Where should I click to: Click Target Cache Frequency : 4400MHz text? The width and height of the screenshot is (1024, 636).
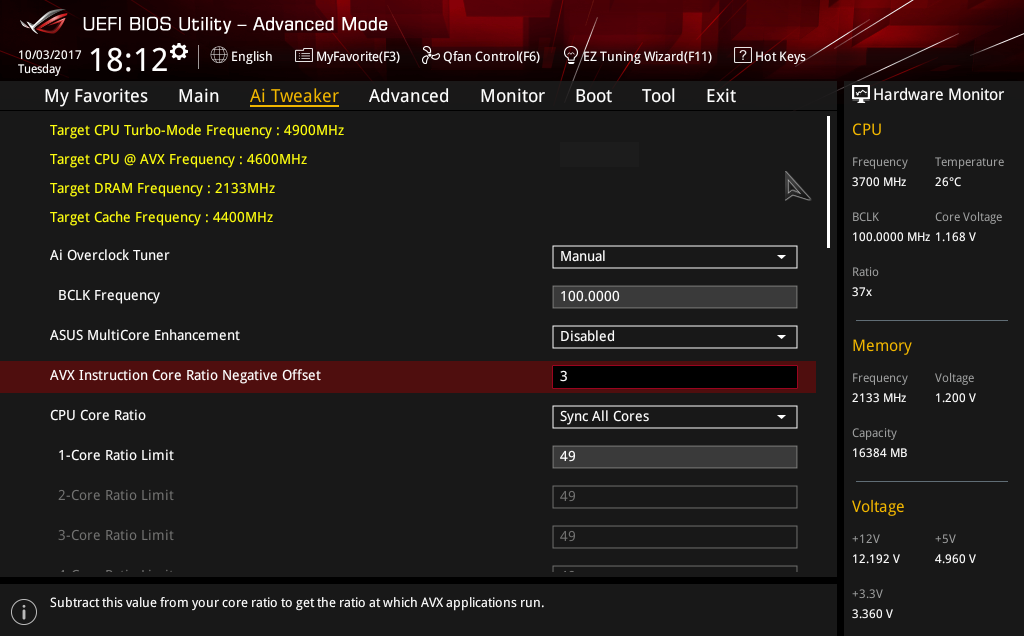click(161, 217)
